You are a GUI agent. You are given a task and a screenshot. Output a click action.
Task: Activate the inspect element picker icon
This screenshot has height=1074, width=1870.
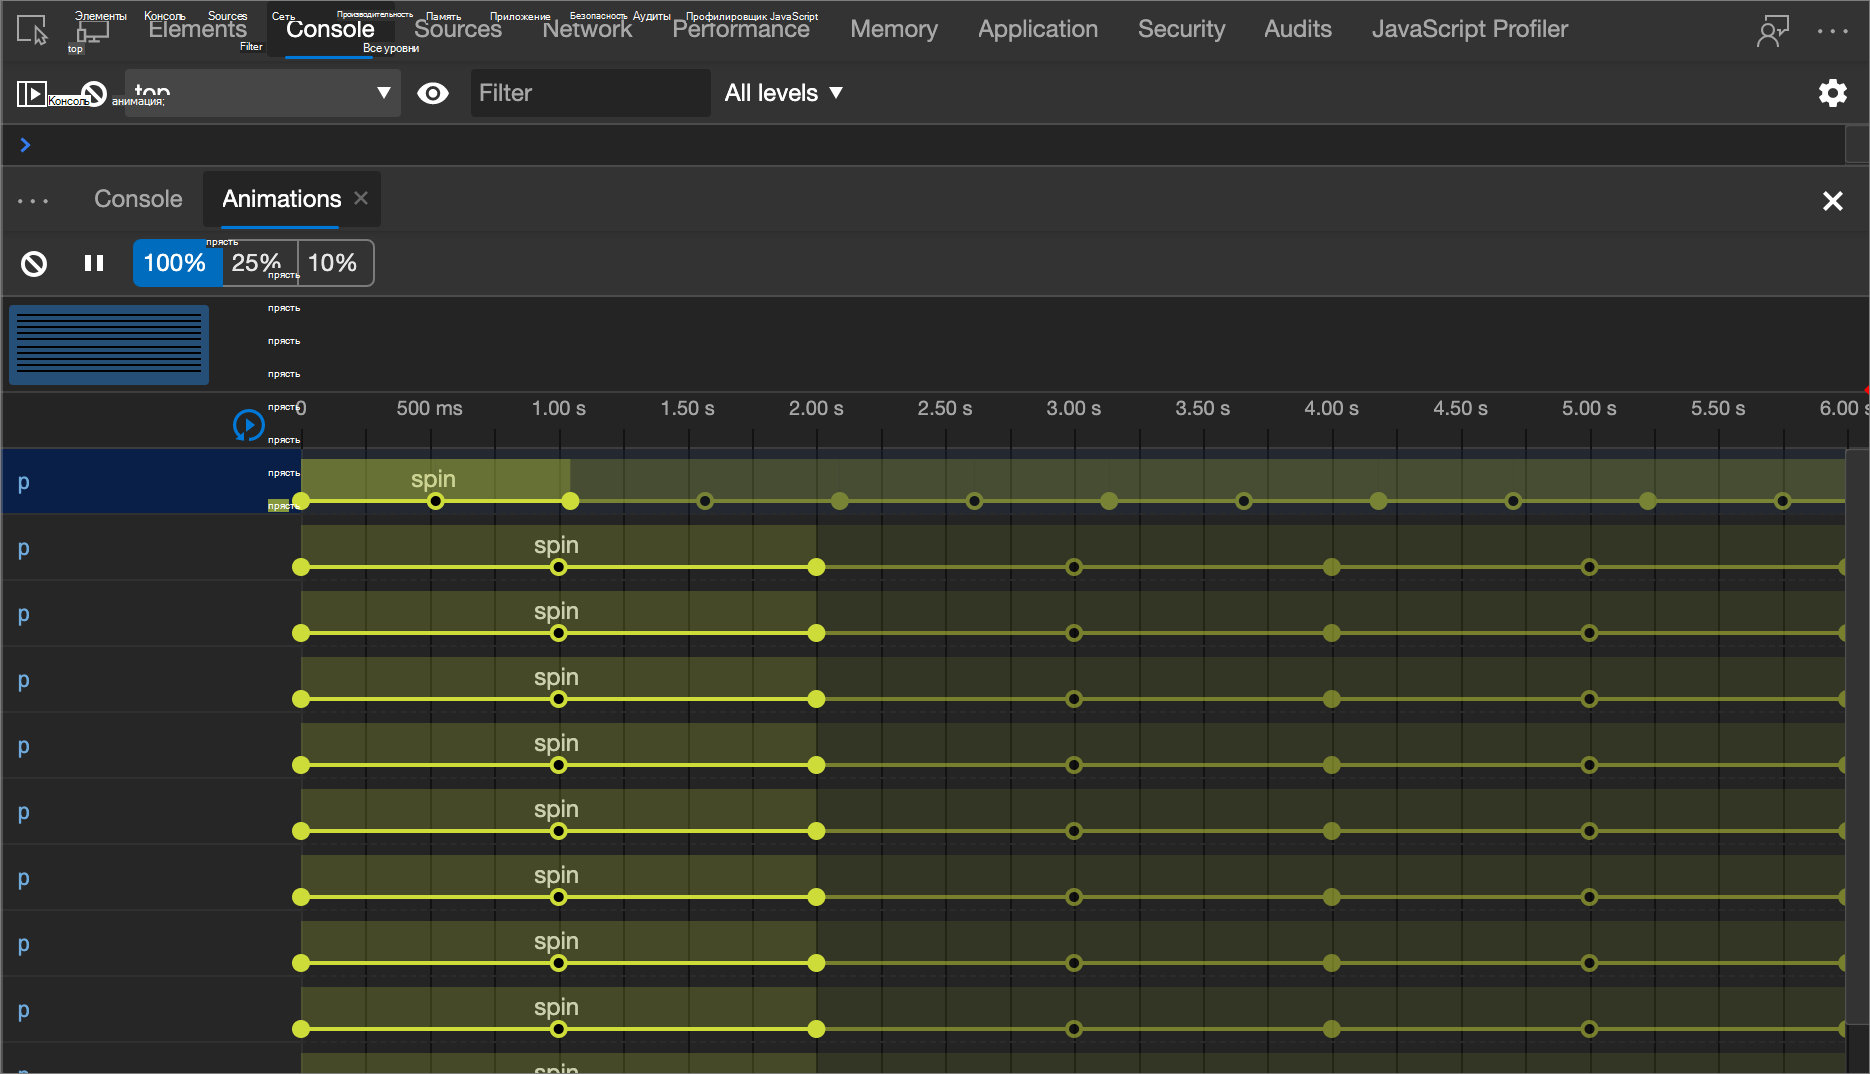click(32, 30)
